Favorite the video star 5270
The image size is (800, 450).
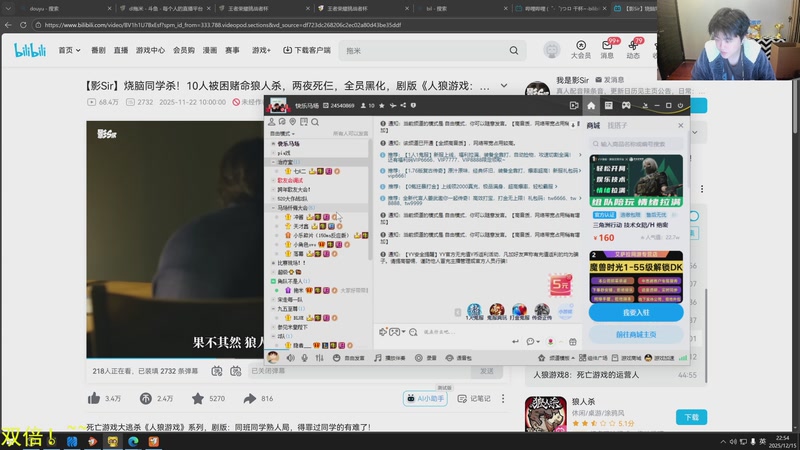208,398
